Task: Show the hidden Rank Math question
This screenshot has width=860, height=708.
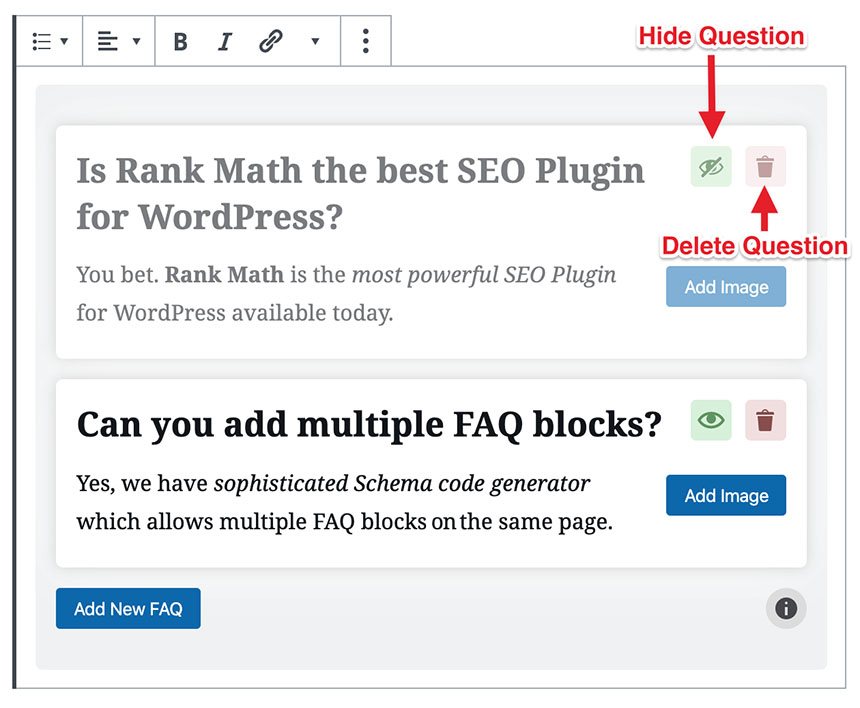Action: click(711, 166)
